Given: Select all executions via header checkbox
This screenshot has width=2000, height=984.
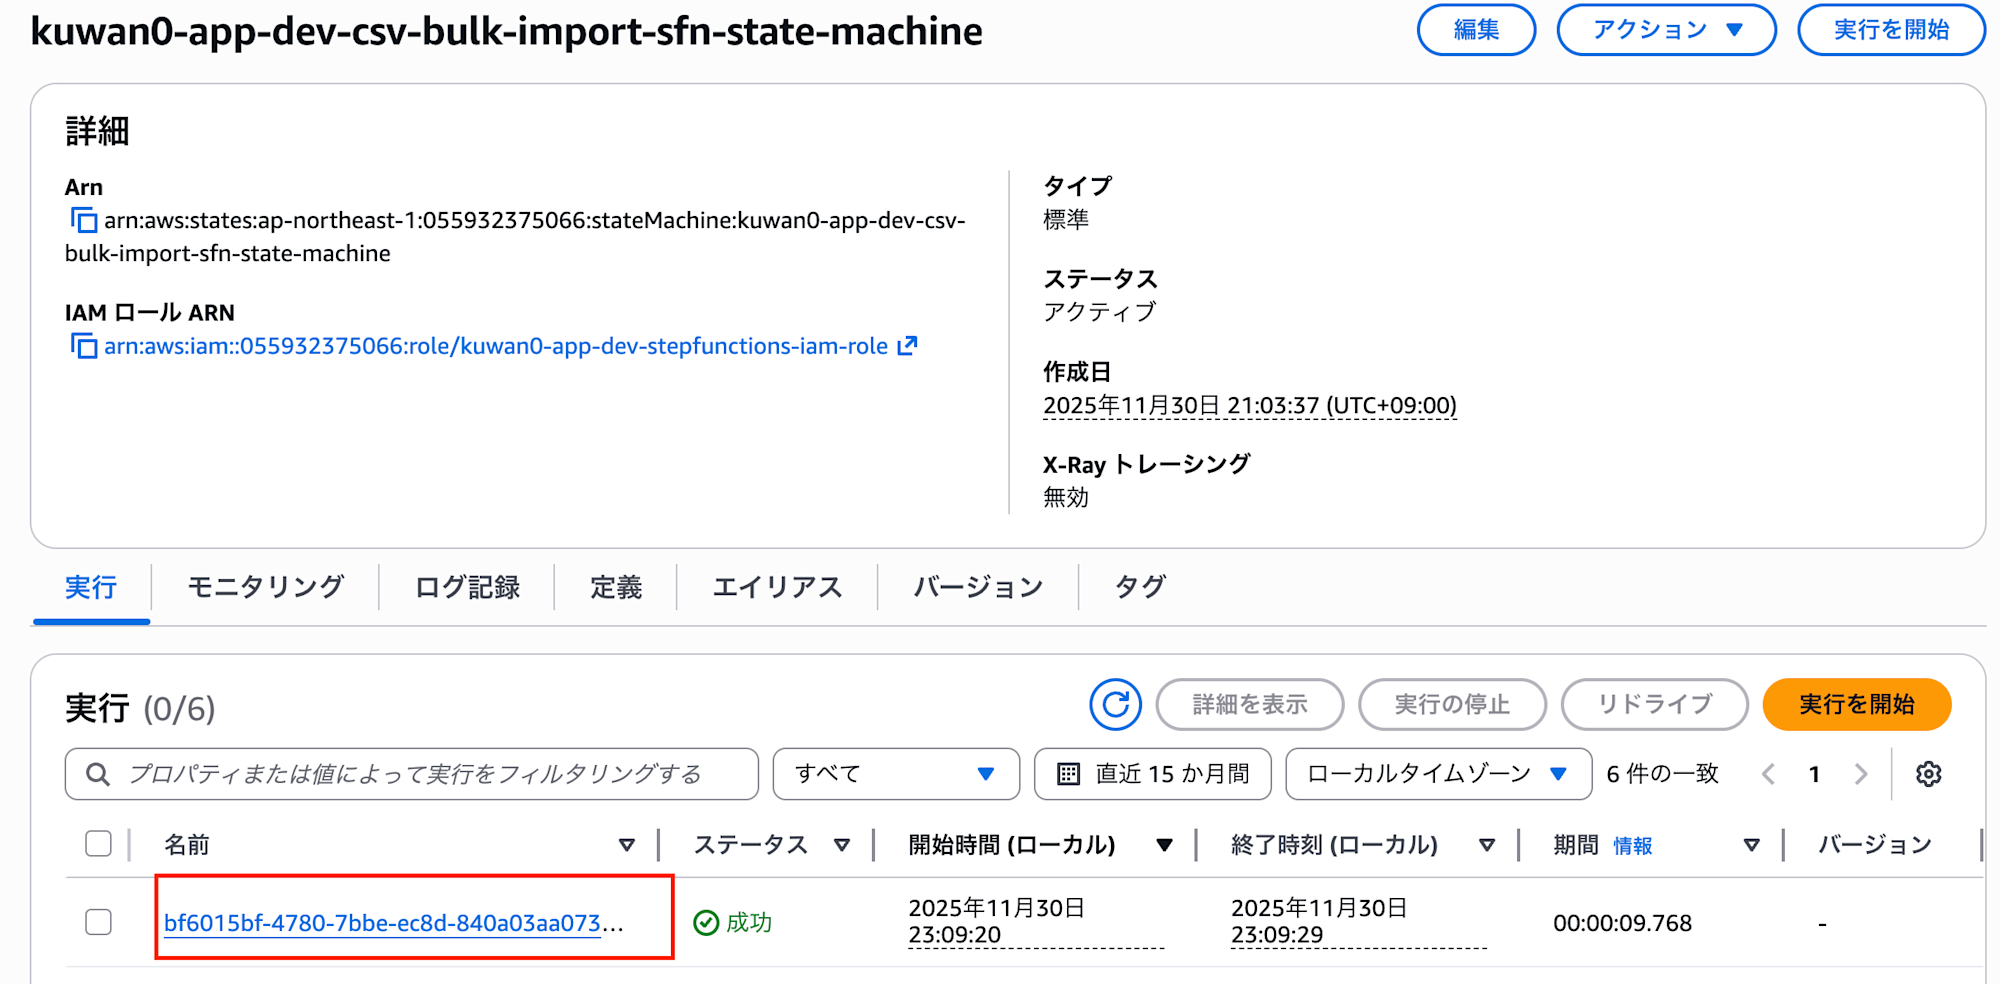Looking at the screenshot, I should click(98, 844).
